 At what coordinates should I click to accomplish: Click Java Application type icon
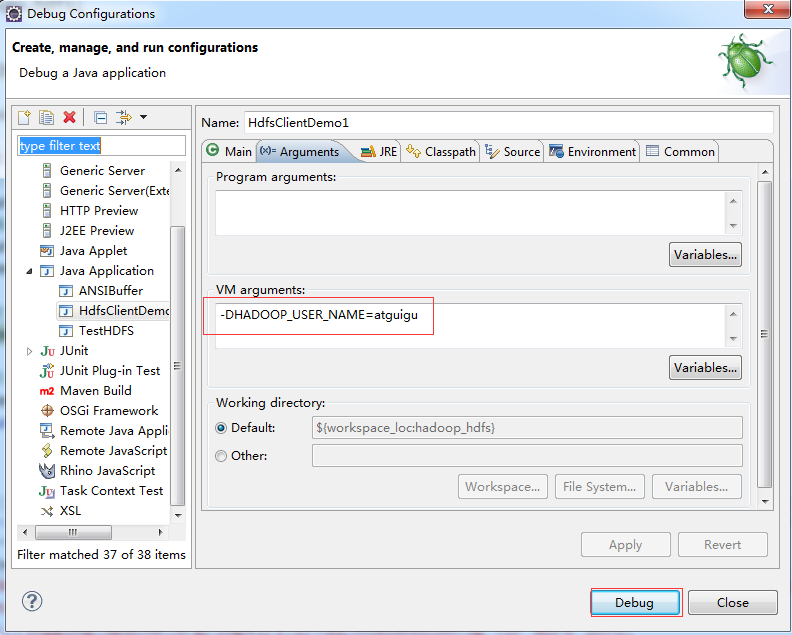pos(46,271)
